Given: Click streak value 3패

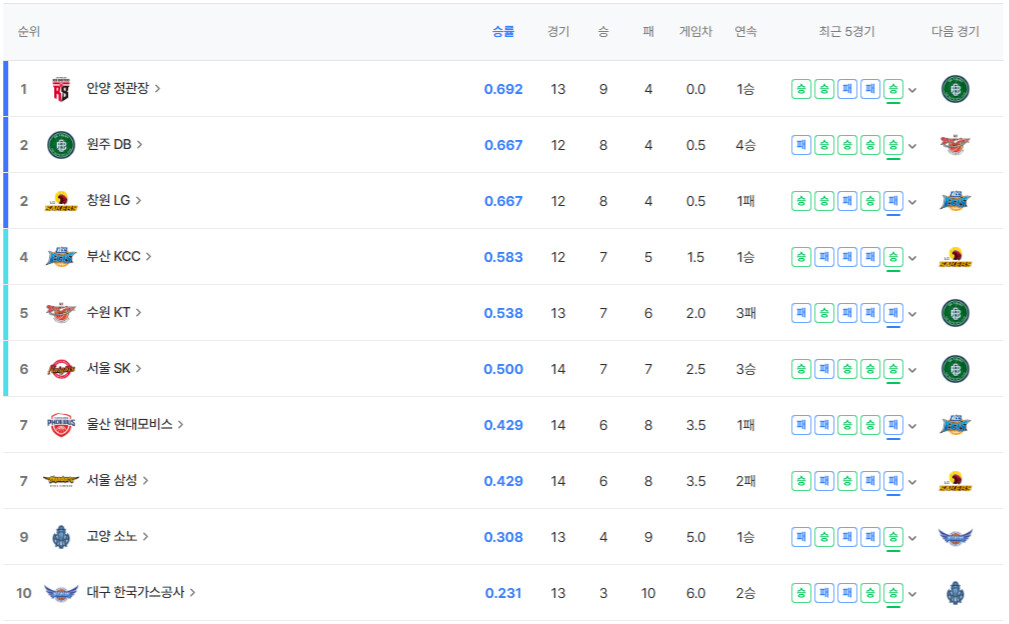Looking at the screenshot, I should click(x=746, y=313).
